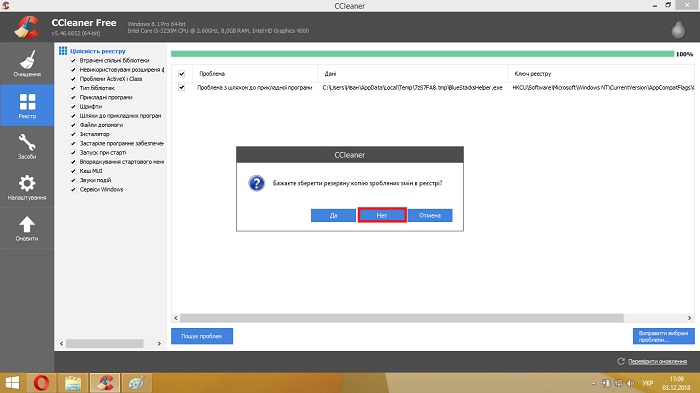
Task: Toggle the select-all checkbox in Проблема header
Action: pyautogui.click(x=182, y=74)
